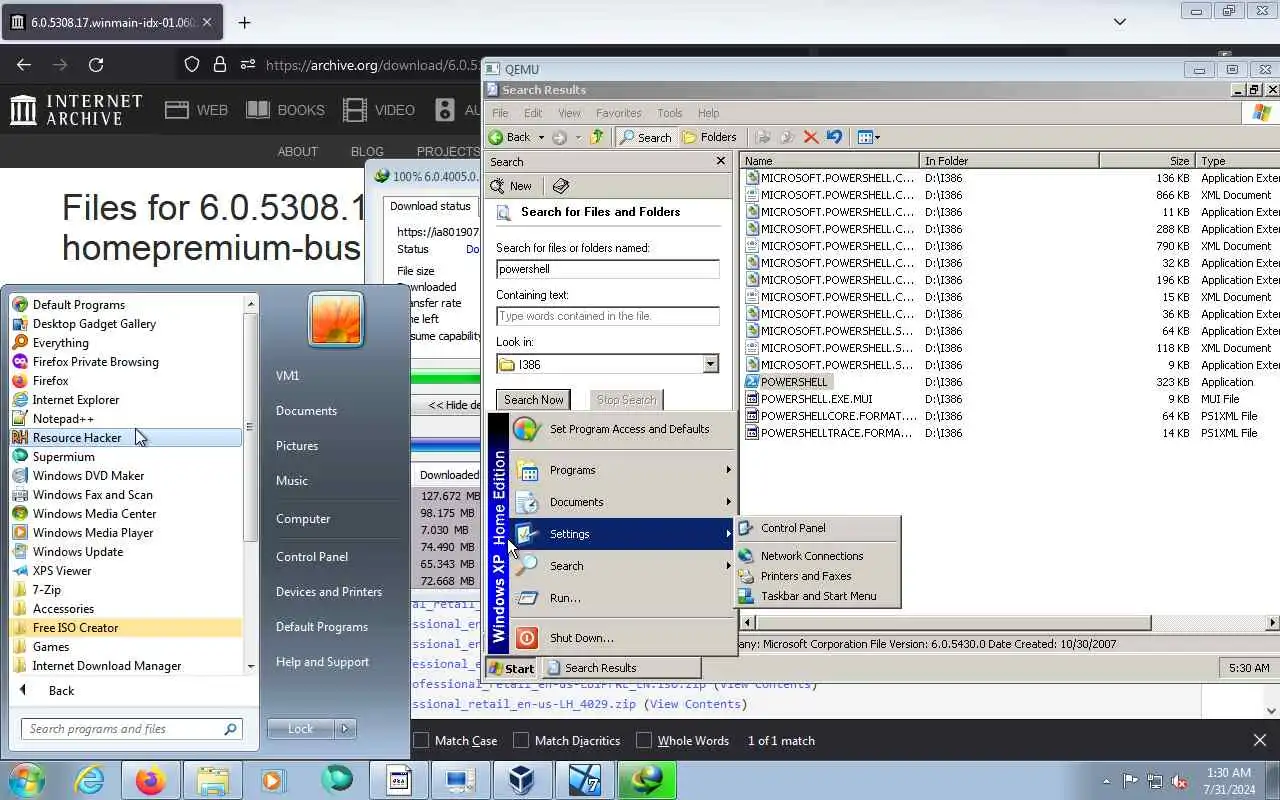
Task: Click the Search Now button
Action: coord(533,399)
